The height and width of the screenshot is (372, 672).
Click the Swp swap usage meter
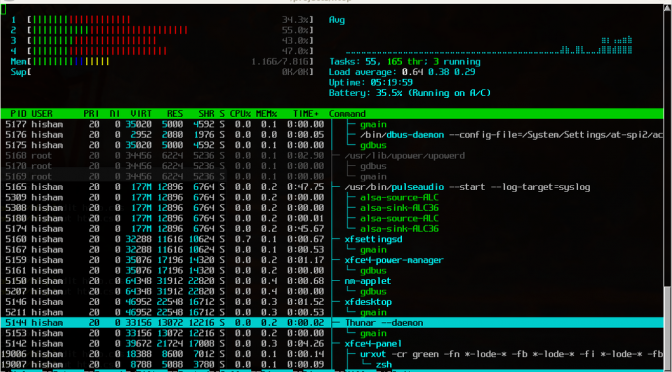point(162,72)
